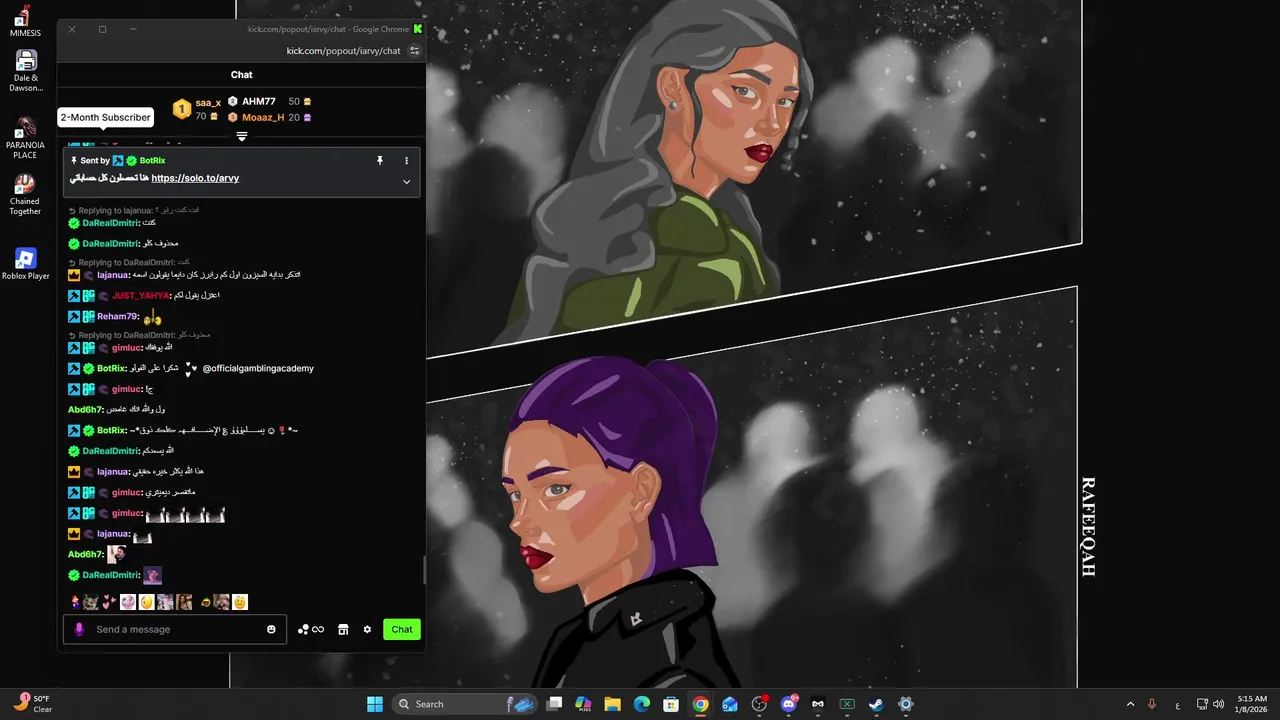The image size is (1280, 720).
Task: Click the taskbar Search box
Action: click(x=467, y=704)
